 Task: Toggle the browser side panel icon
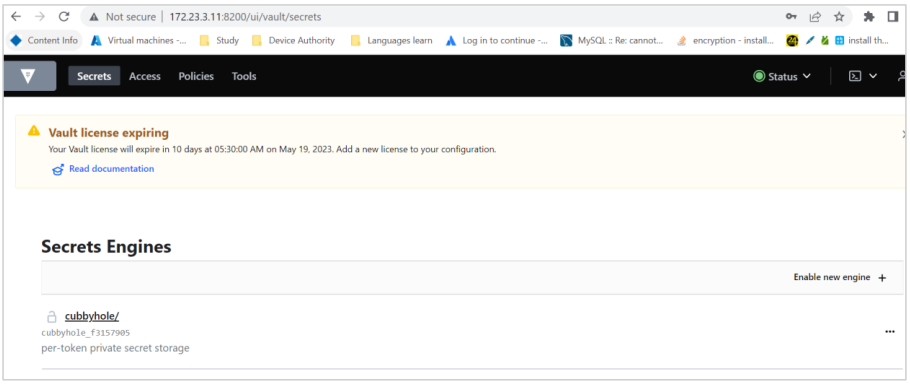(893, 17)
